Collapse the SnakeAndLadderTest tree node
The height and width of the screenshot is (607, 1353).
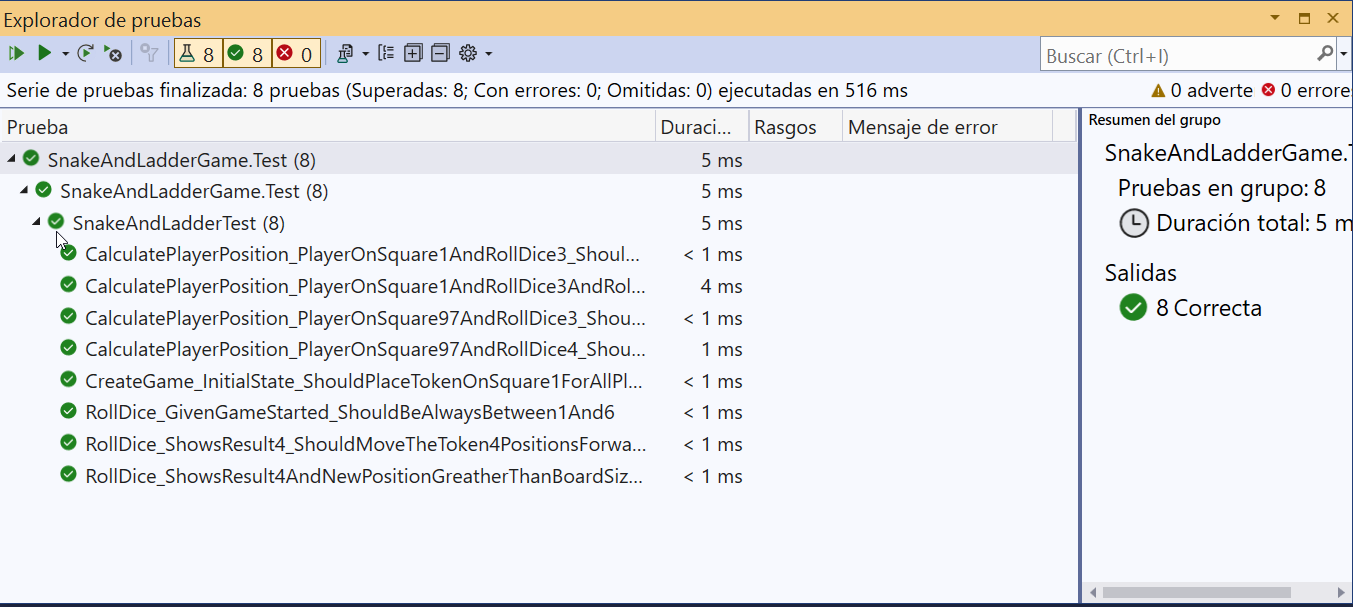[x=36, y=222]
